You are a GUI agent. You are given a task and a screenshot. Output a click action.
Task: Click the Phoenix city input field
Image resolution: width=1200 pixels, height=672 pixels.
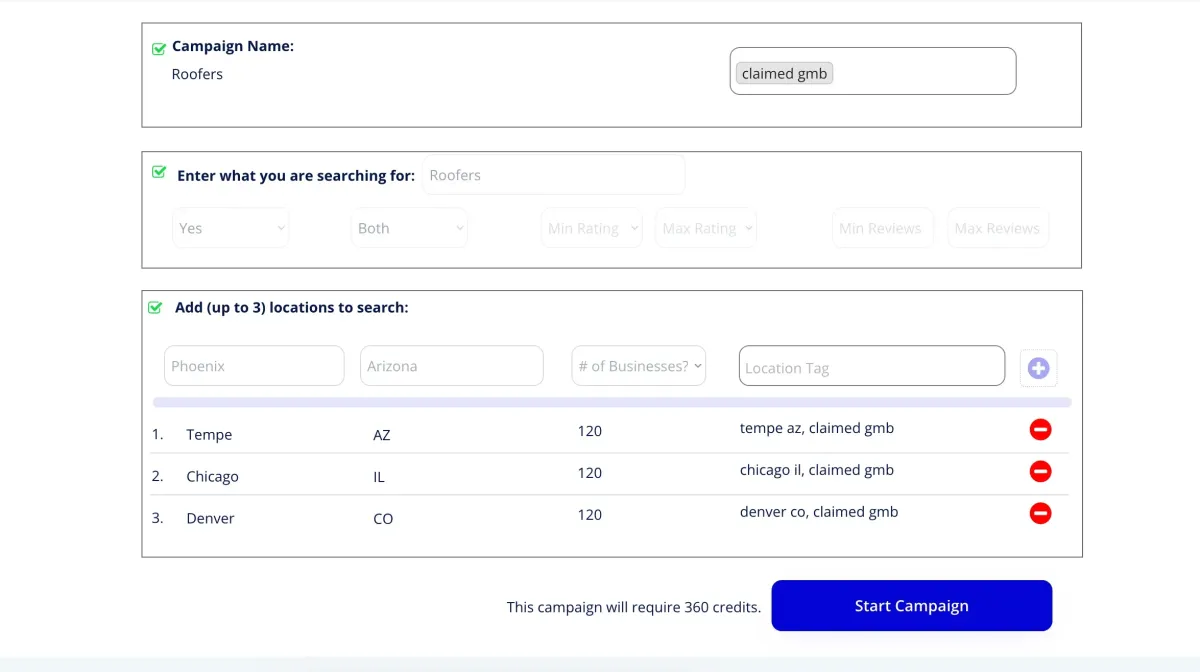coord(254,366)
